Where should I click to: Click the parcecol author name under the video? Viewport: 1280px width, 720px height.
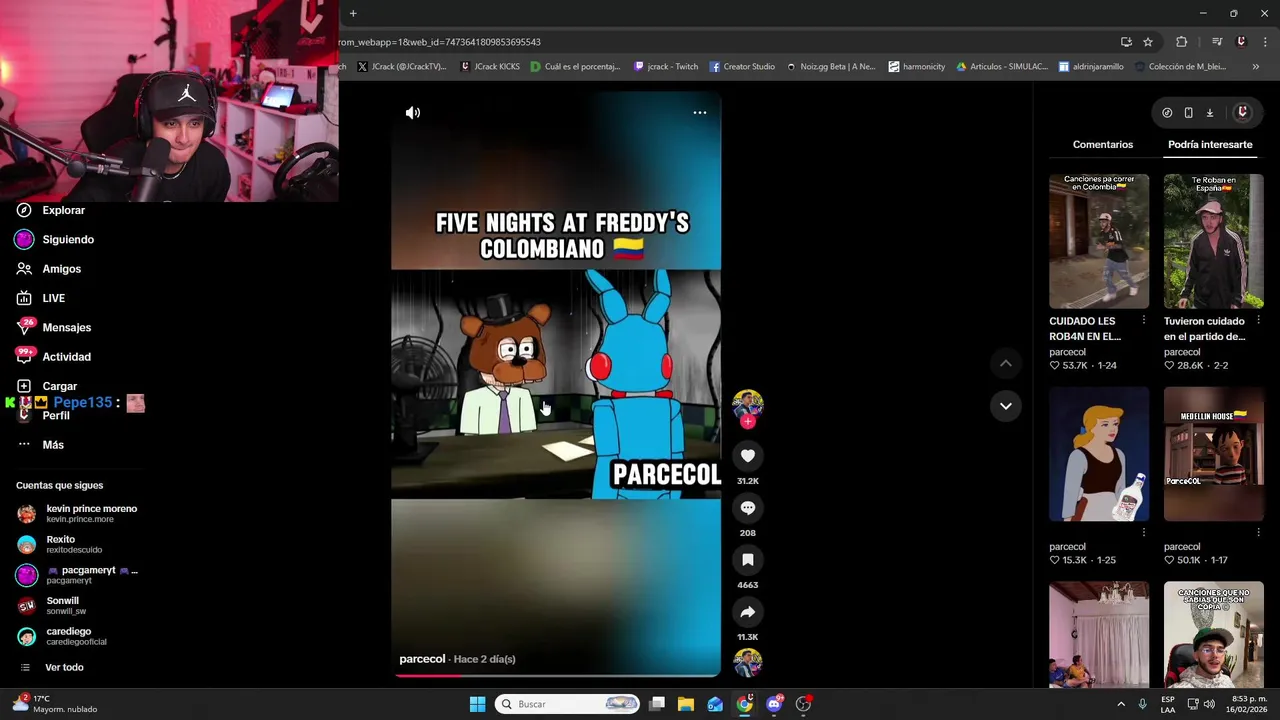422,659
